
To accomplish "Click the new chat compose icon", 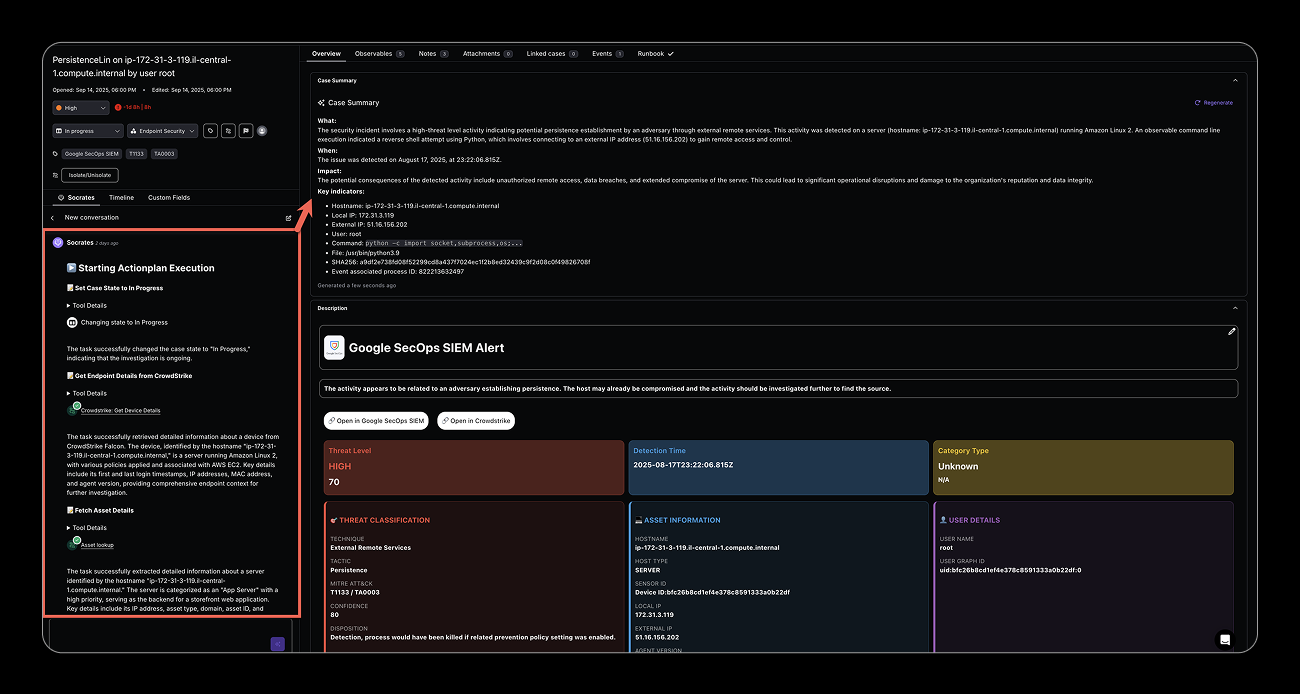I will [x=288, y=217].
